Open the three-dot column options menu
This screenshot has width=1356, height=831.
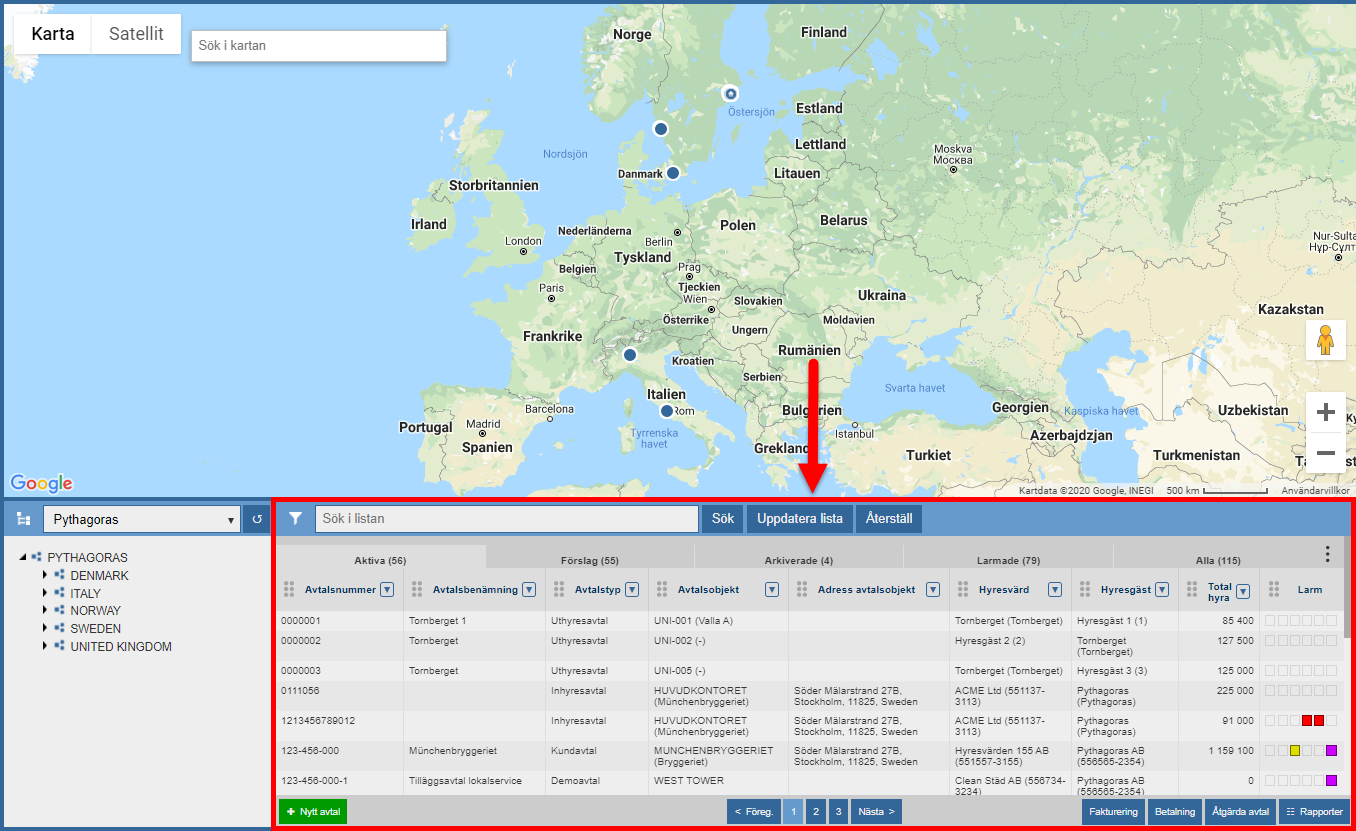tap(1327, 554)
